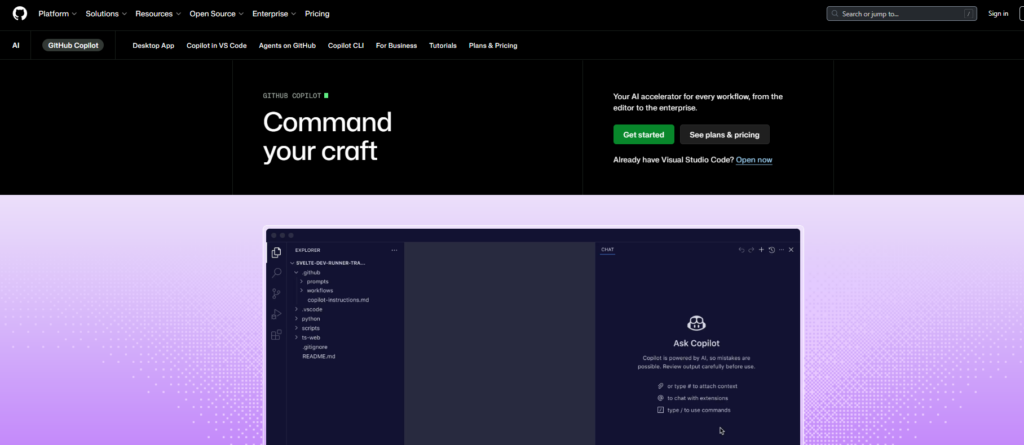
Task: Open Extensions icon in editor sidebar
Action: 276,335
